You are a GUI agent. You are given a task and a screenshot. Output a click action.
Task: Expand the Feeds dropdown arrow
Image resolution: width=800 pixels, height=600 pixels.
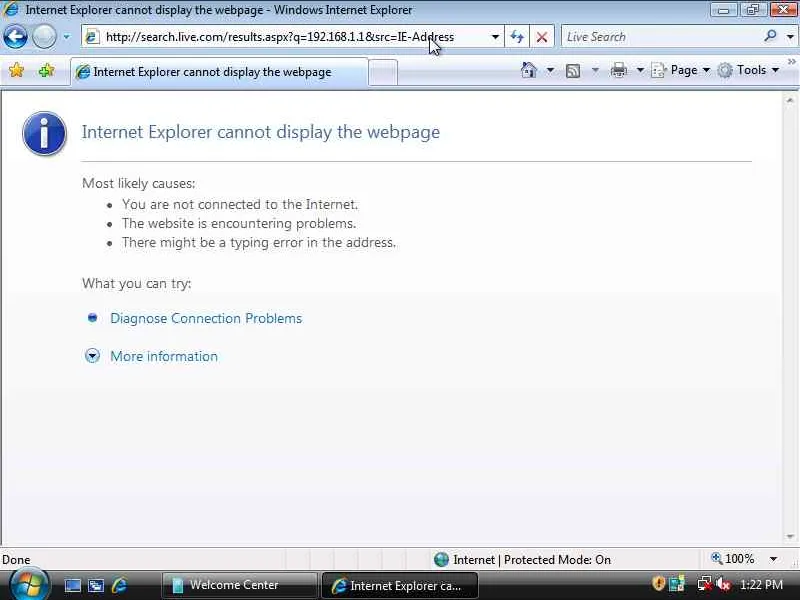tap(595, 70)
